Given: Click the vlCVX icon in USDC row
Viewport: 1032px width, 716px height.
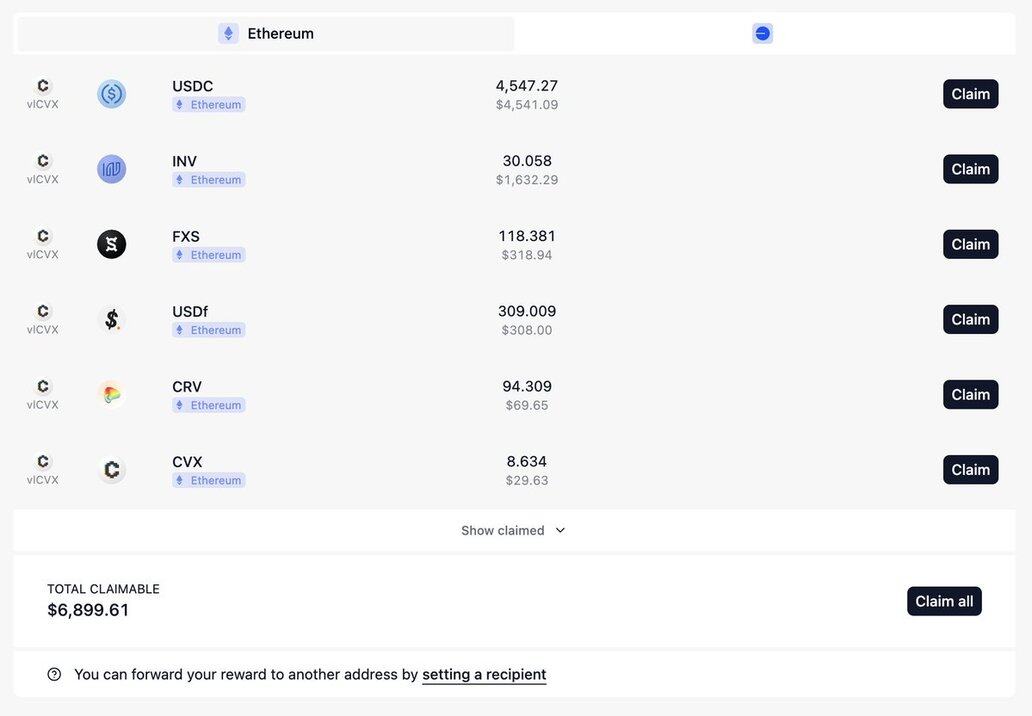Looking at the screenshot, I should (x=43, y=86).
